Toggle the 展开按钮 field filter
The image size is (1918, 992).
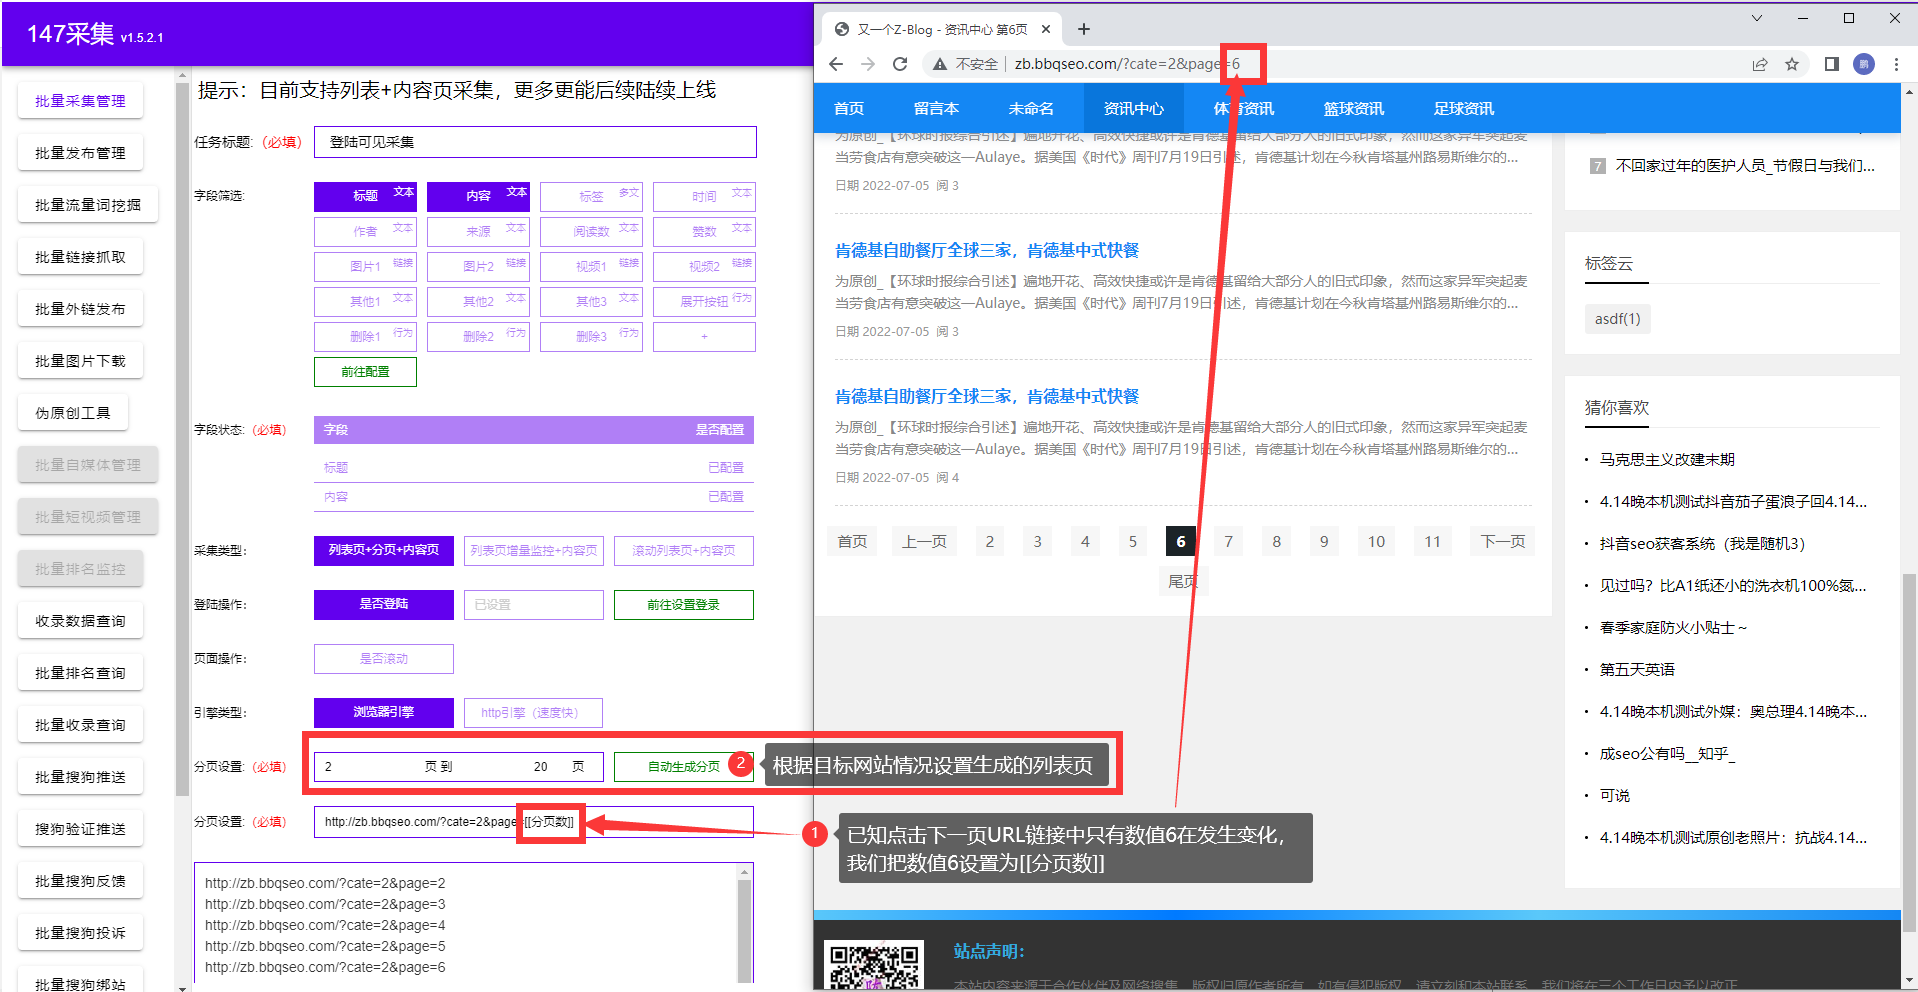704,301
